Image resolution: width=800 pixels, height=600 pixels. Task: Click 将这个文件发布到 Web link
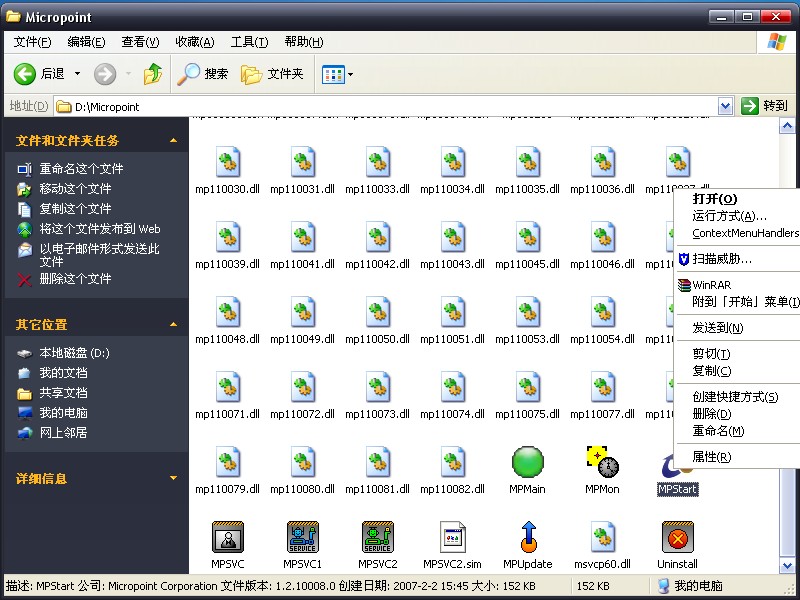point(100,229)
